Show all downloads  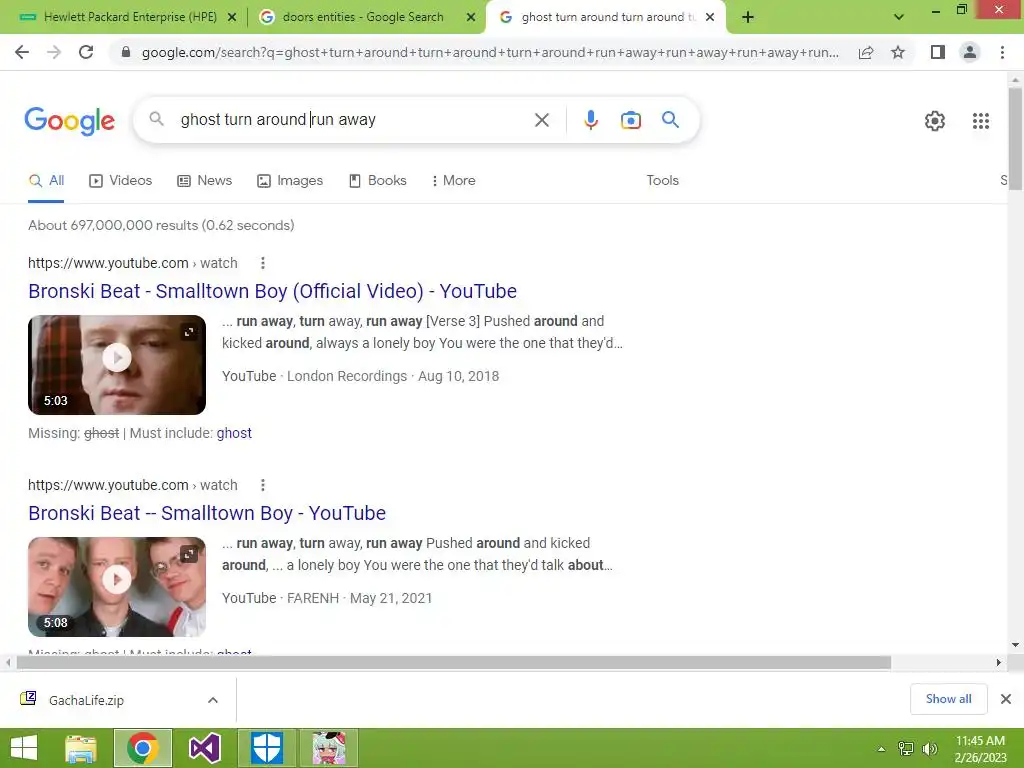(948, 699)
